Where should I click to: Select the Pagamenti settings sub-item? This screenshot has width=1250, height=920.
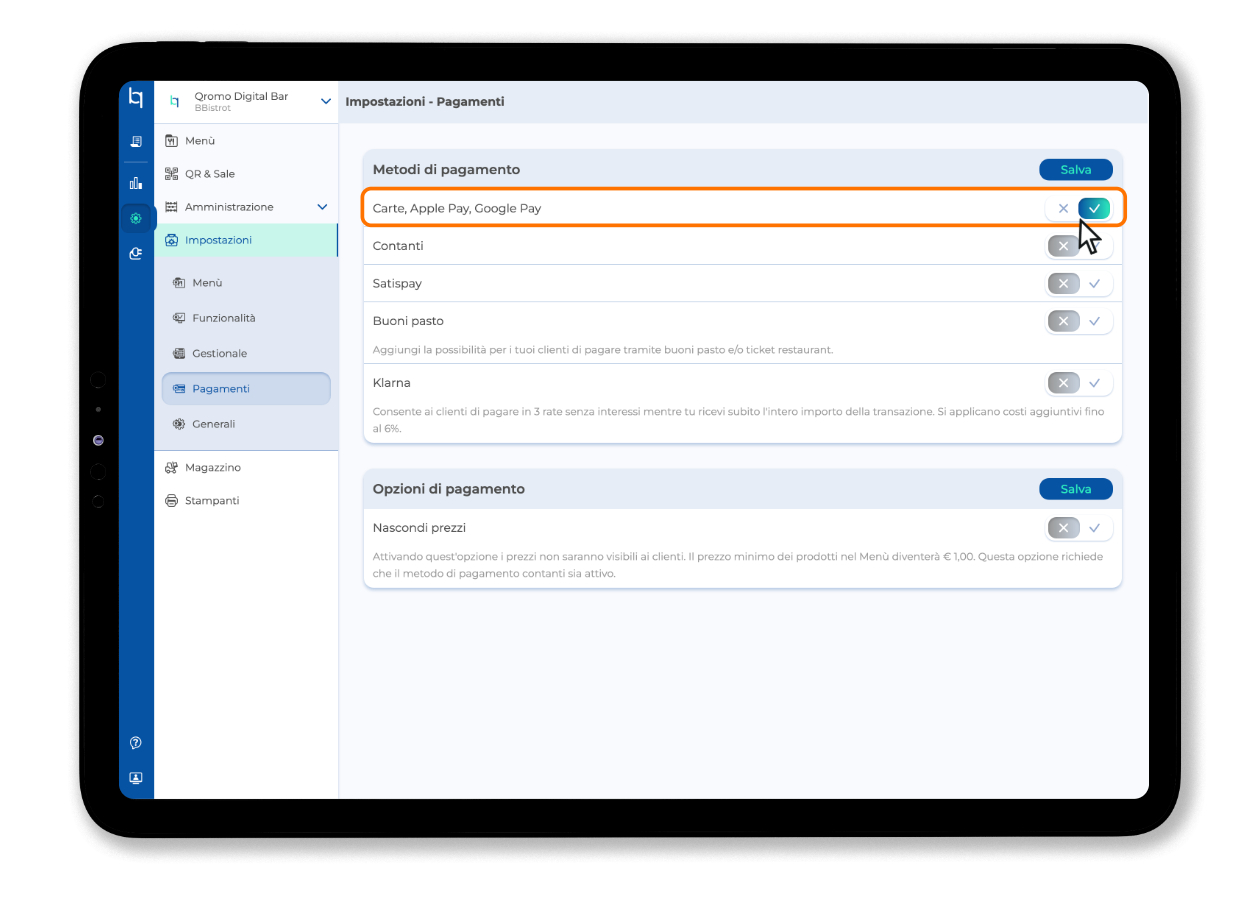click(x=246, y=389)
